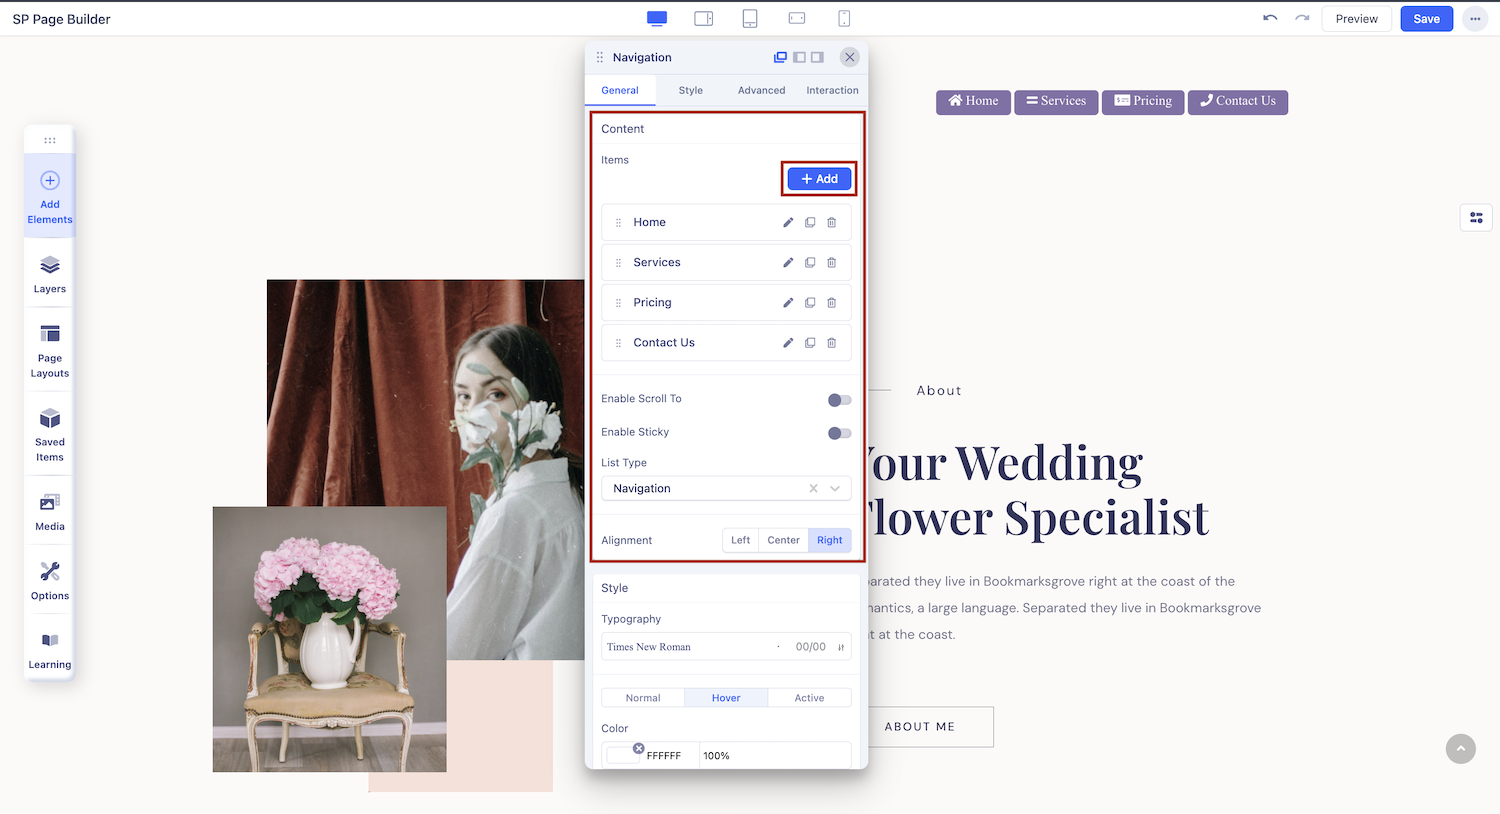Open the Typography font selector
The image size is (1500, 814).
click(690, 647)
